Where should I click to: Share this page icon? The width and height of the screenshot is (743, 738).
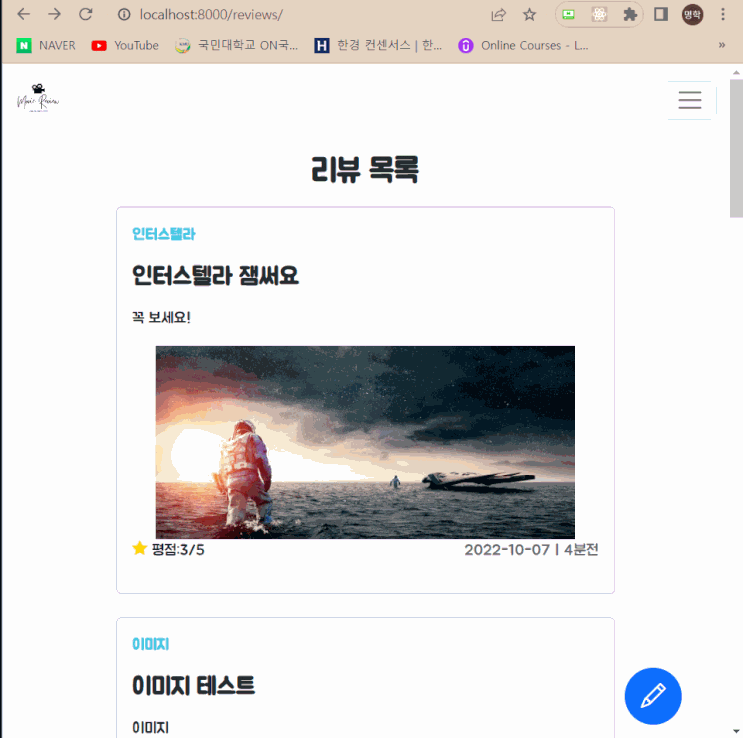[x=498, y=15]
